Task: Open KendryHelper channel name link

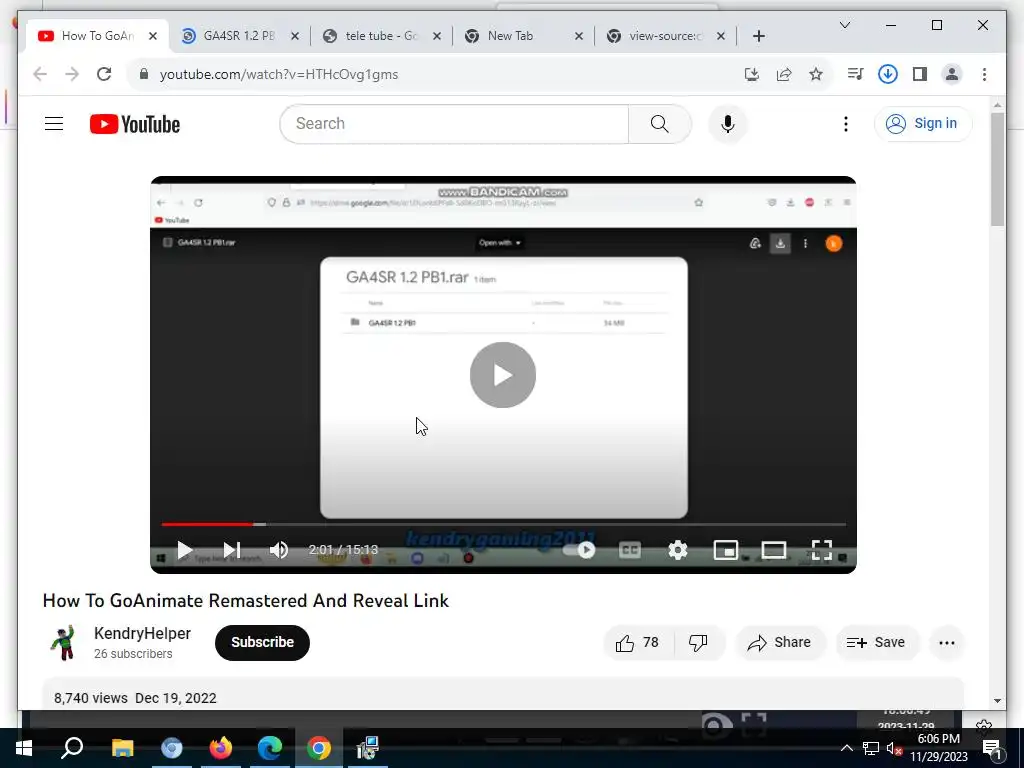Action: coord(142,633)
